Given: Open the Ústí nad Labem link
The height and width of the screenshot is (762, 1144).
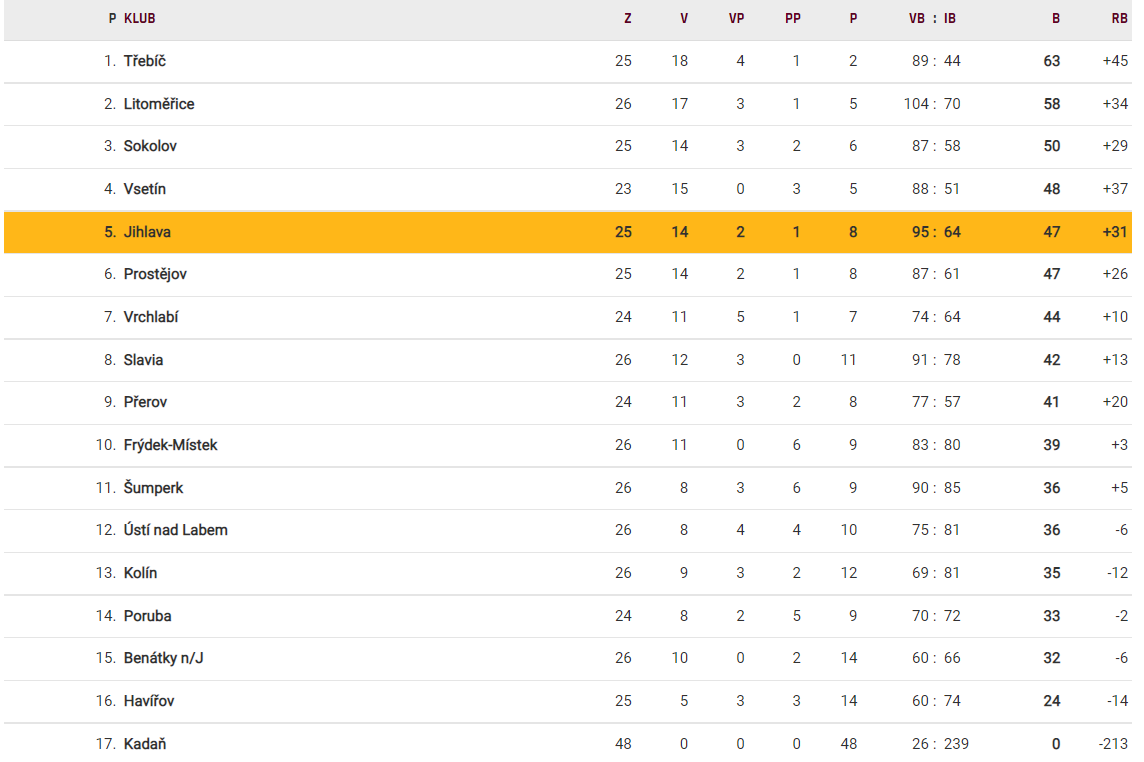Looking at the screenshot, I should [176, 530].
